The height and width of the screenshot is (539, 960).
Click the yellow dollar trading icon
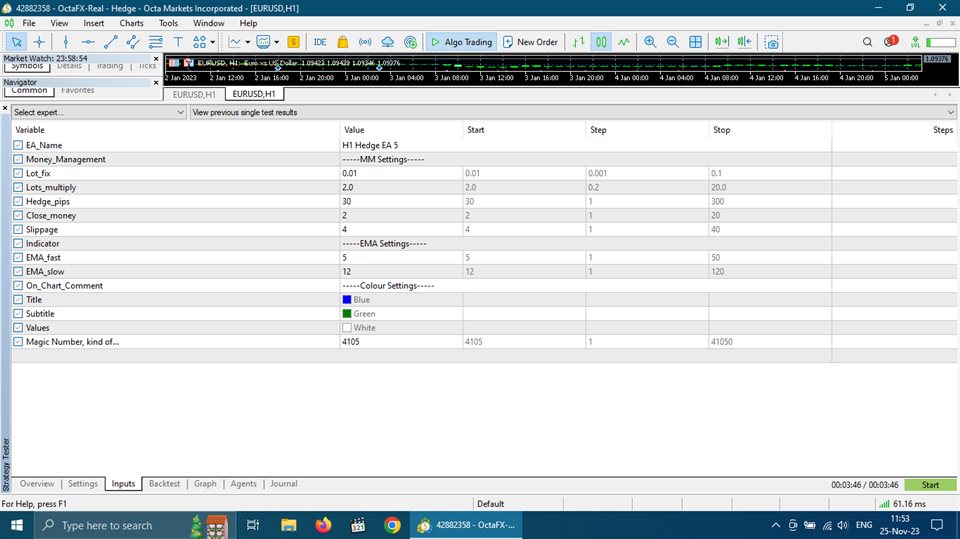point(293,42)
